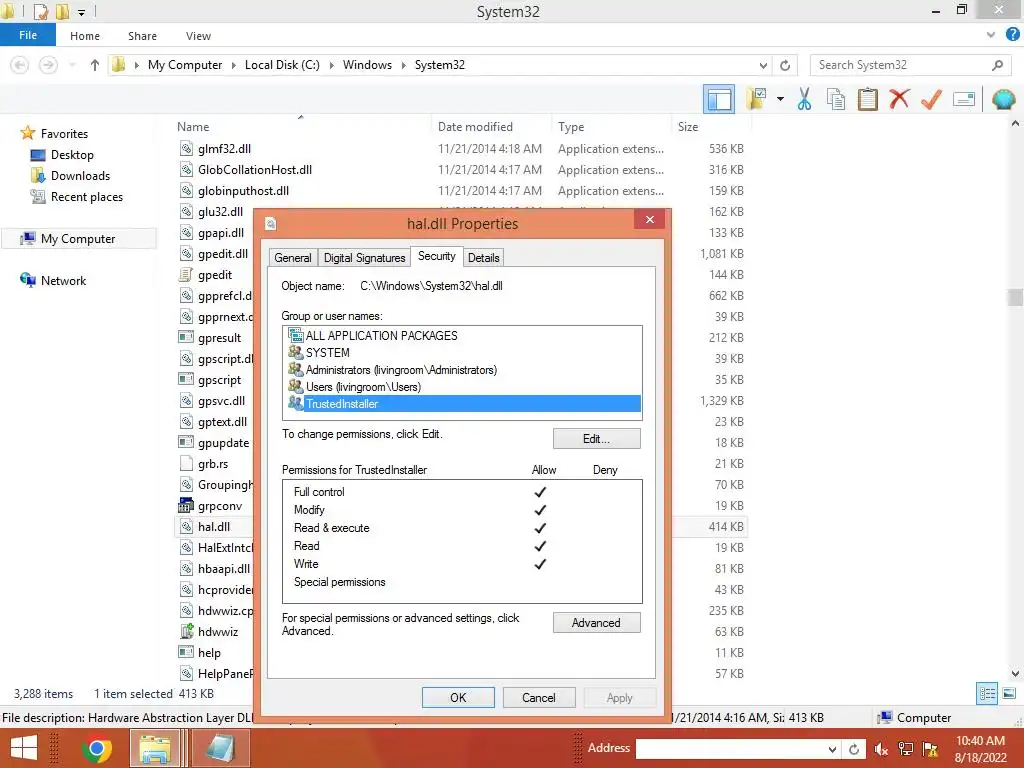Image resolution: width=1024 pixels, height=768 pixels.
Task: Click the Copy pages icon in toolbar
Action: pyautogui.click(x=836, y=99)
